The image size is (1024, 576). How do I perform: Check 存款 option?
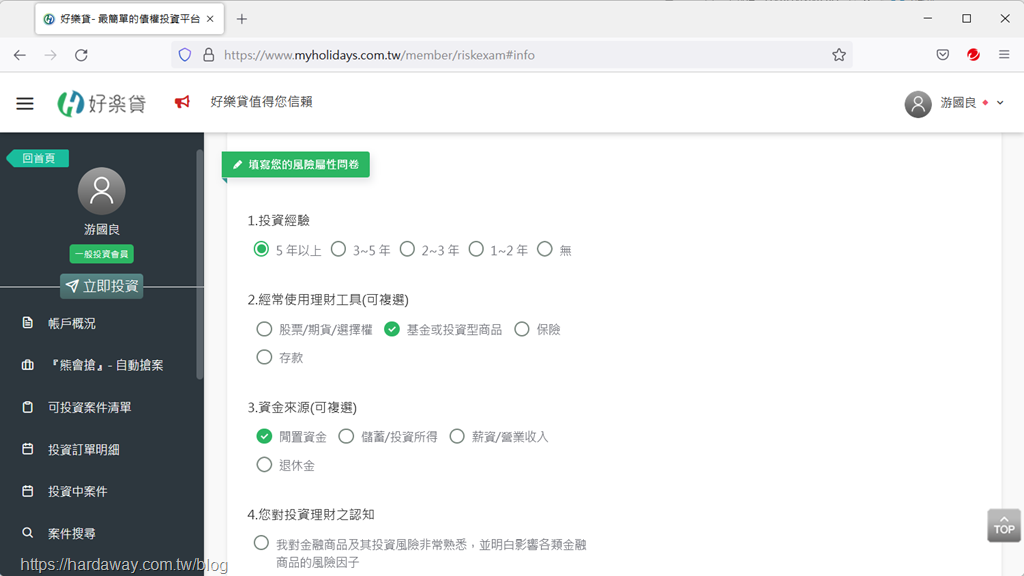click(x=264, y=357)
